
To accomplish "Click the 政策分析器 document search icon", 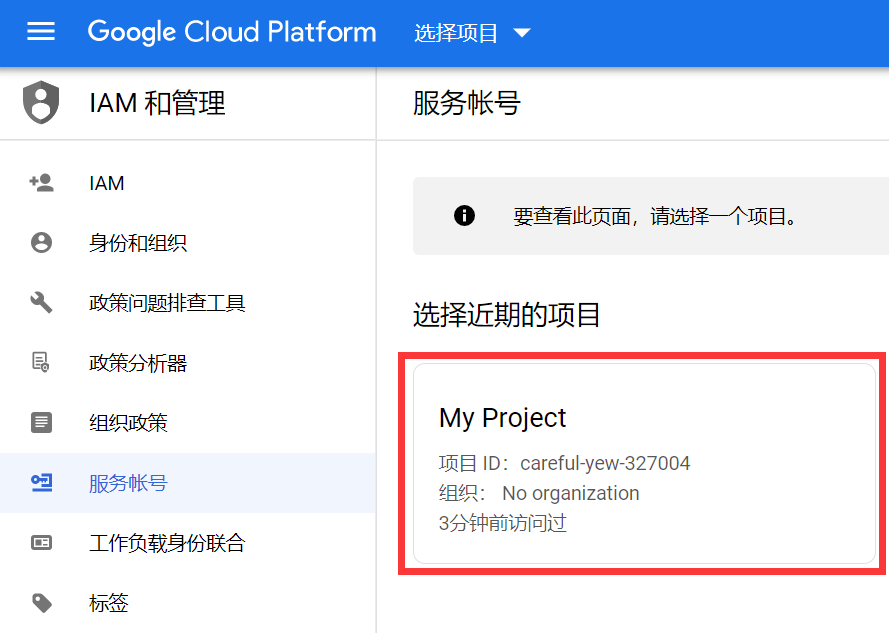I will click(x=41, y=363).
